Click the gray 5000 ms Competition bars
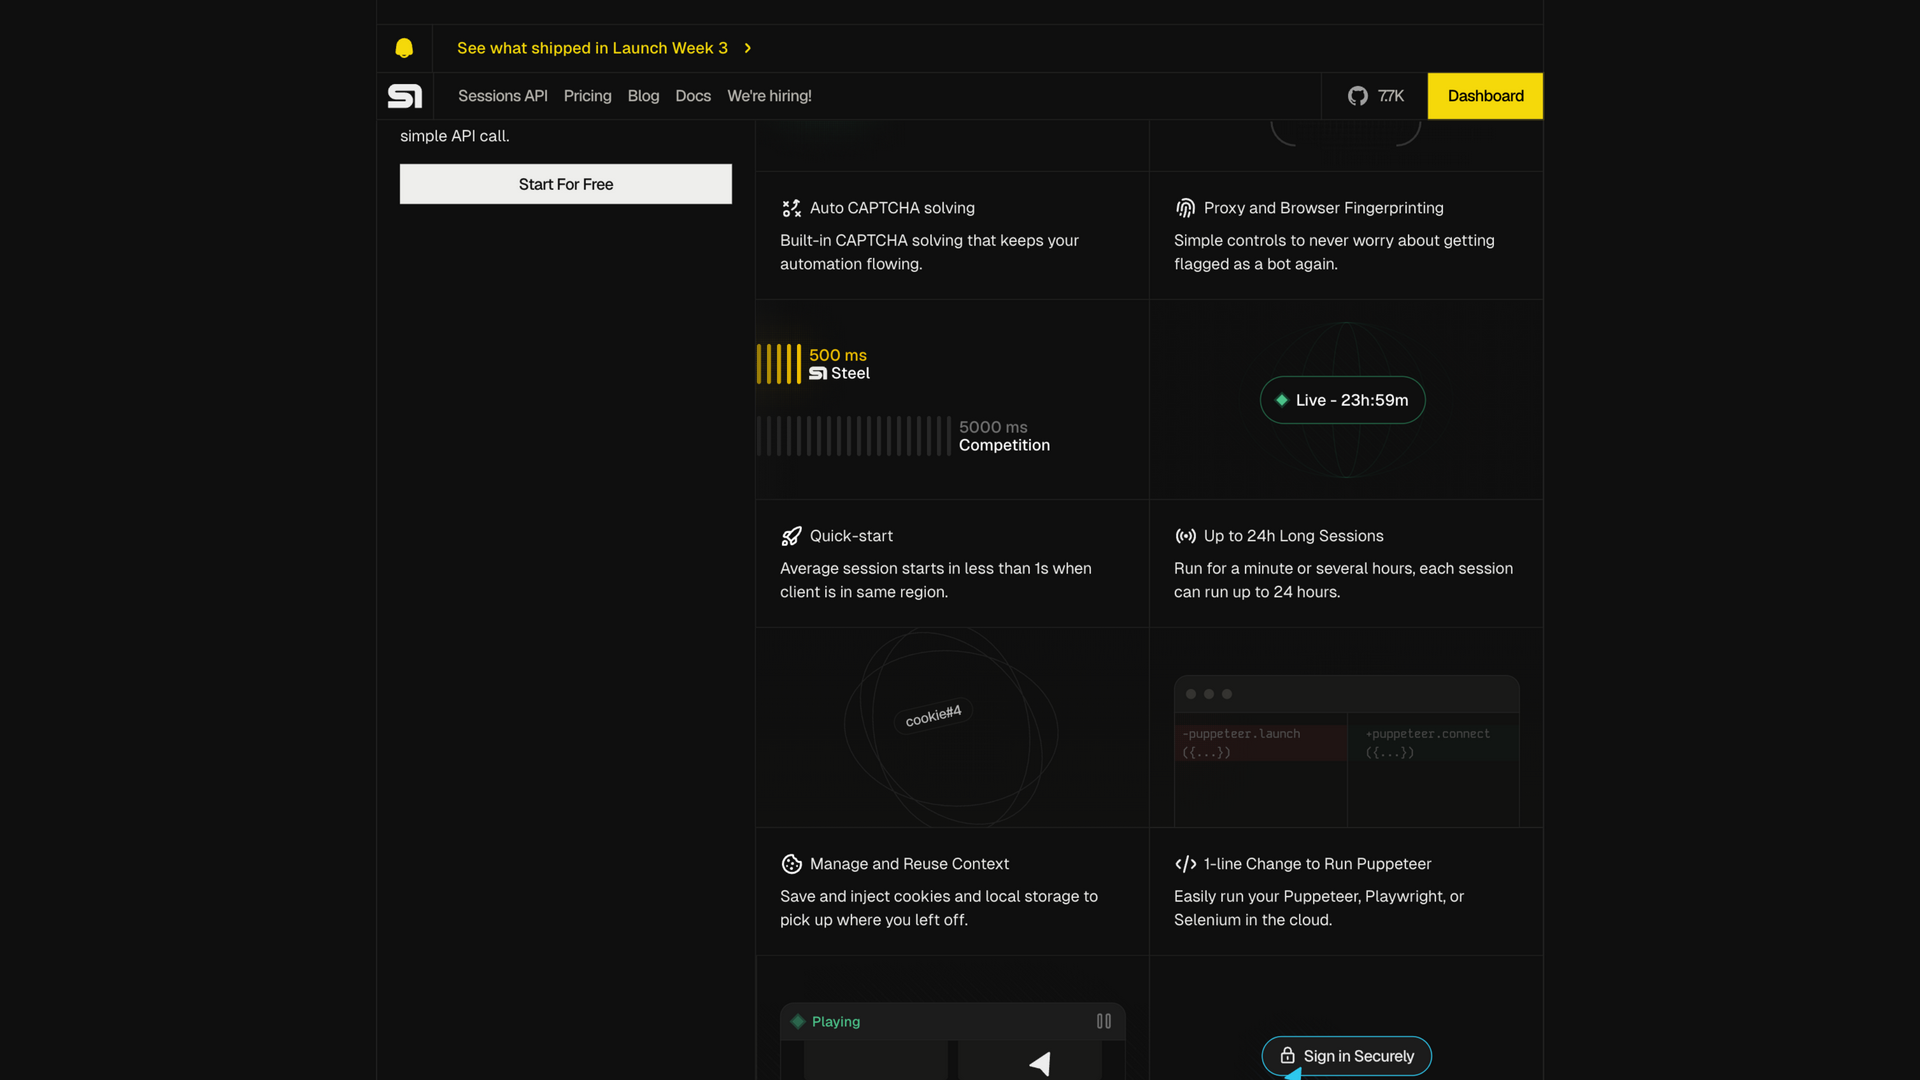1920x1080 pixels. click(854, 436)
